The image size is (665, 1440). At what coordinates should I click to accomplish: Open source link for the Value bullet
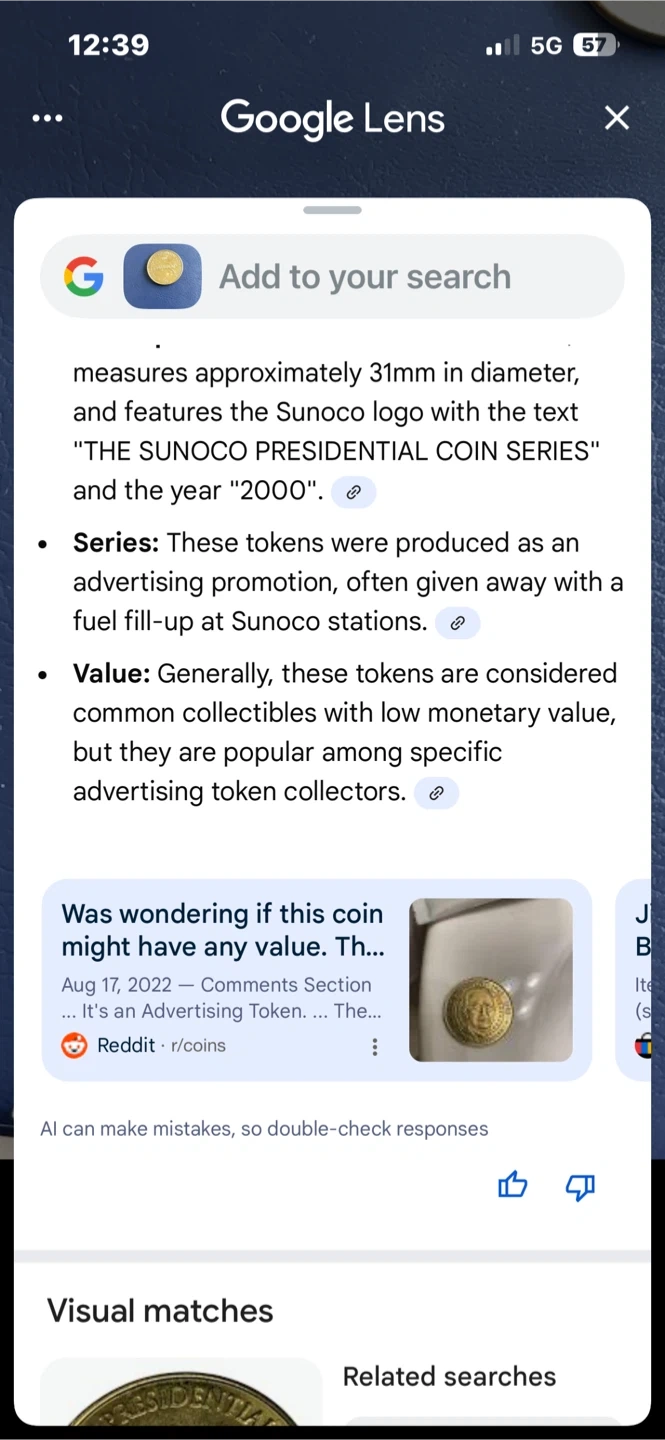point(436,793)
